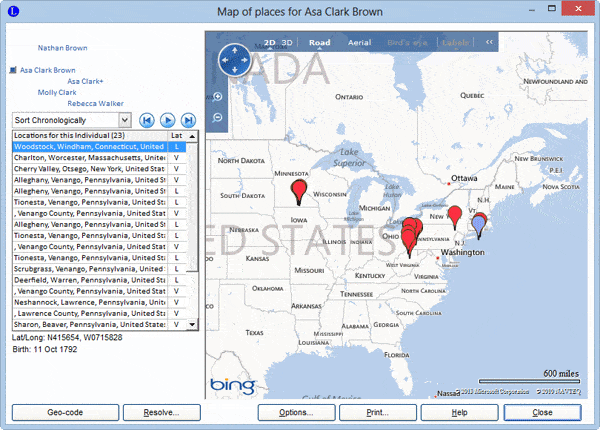Click the location list scrollbar thumb
600x430 pixels.
click(x=192, y=208)
